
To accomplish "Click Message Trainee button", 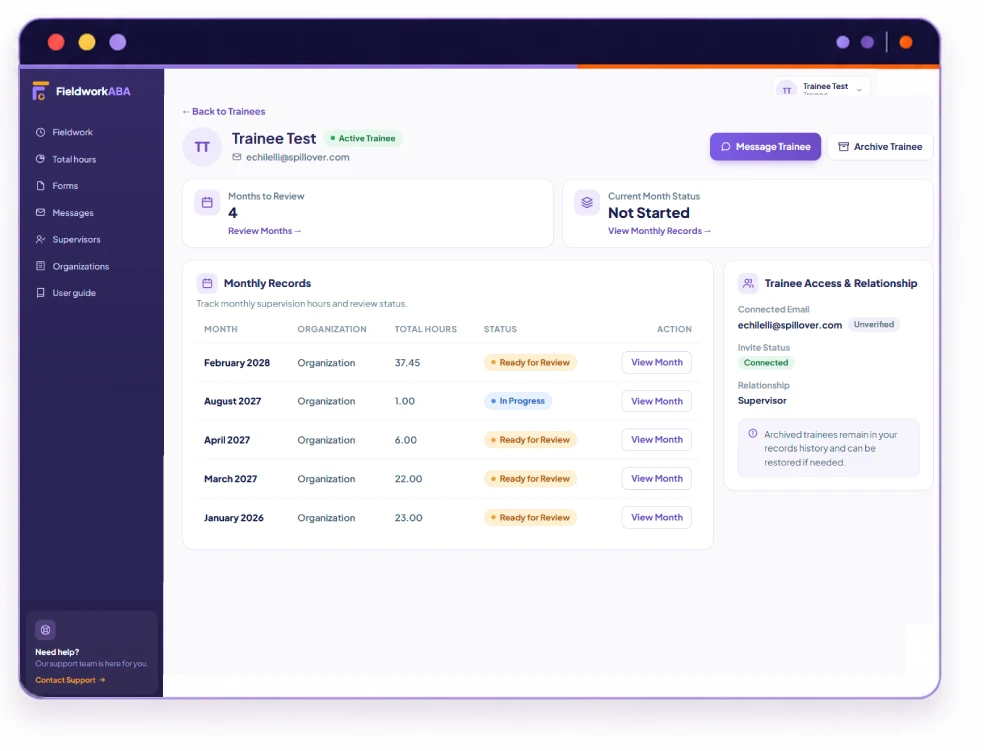I will (765, 147).
